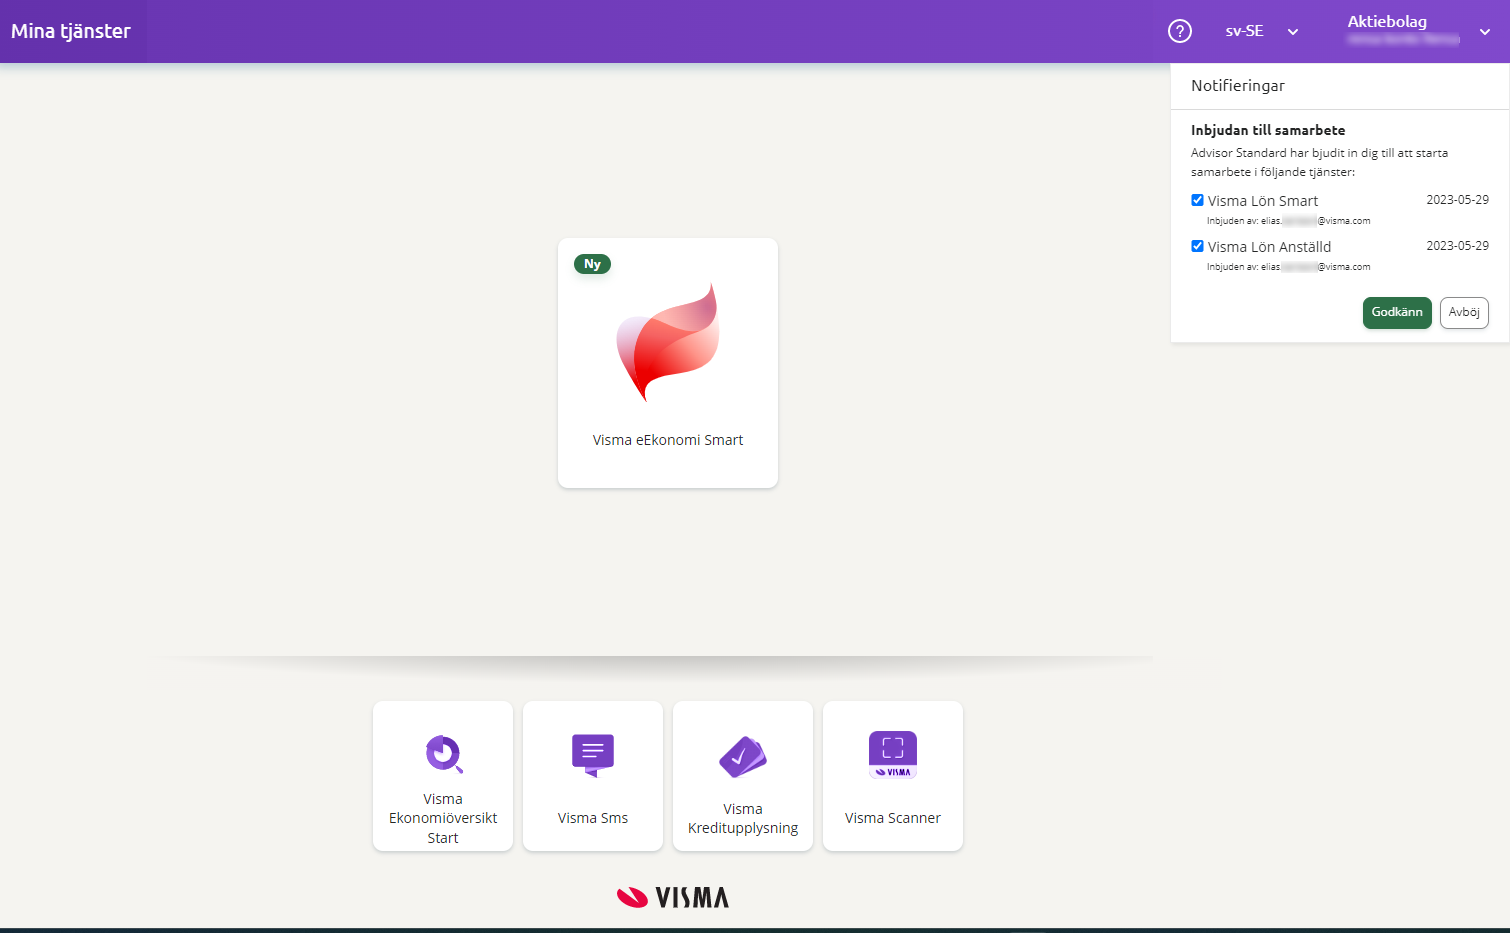Click the Visma eEkonomi Smart label
1510x933 pixels.
668,440
